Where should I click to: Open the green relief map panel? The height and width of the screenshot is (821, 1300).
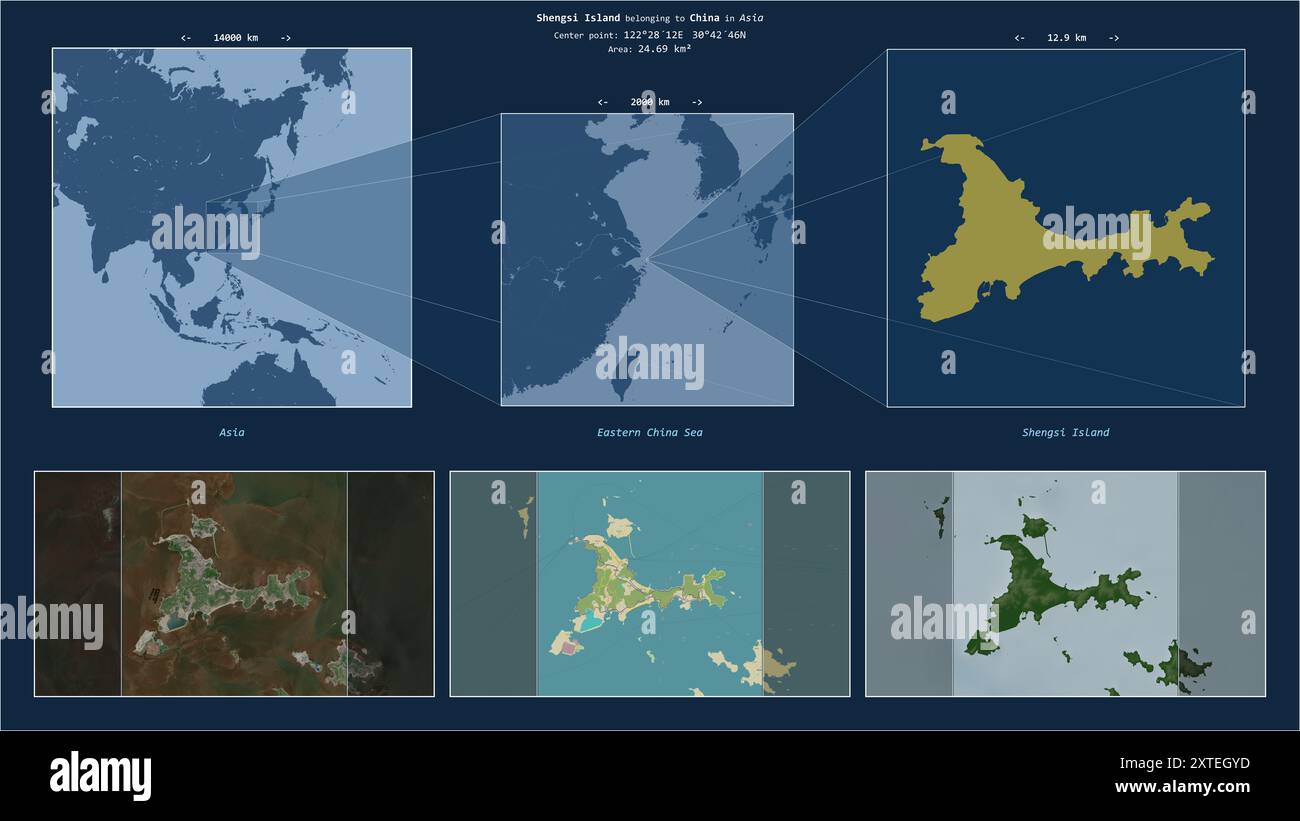pos(1065,584)
